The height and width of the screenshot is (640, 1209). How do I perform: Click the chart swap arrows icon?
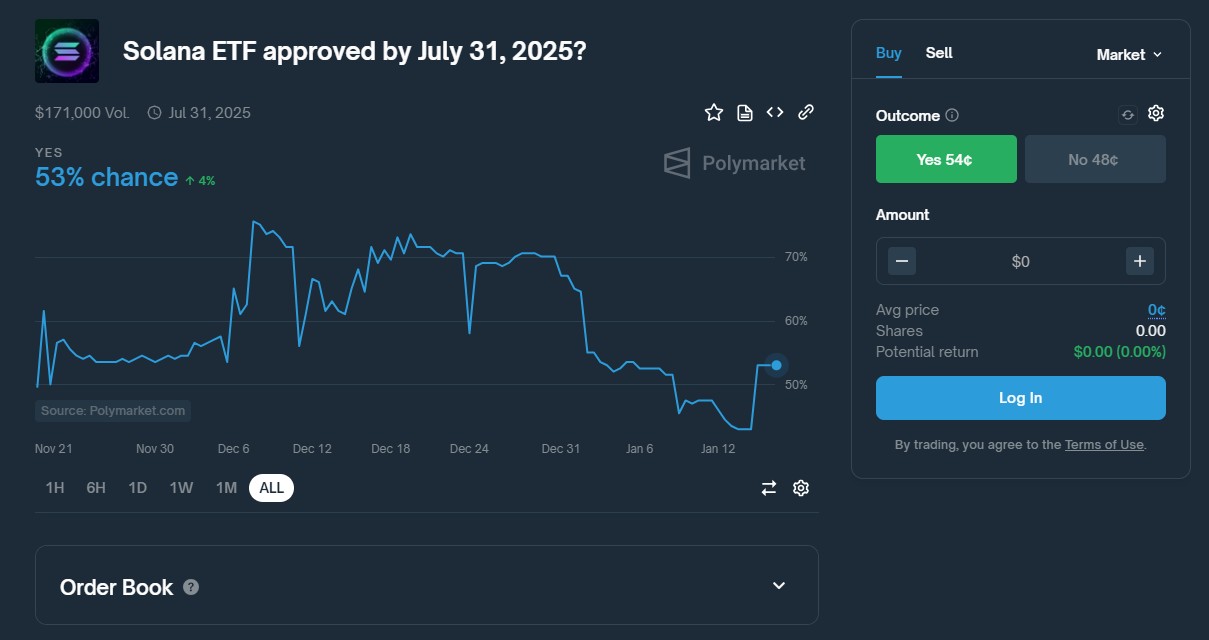click(769, 488)
